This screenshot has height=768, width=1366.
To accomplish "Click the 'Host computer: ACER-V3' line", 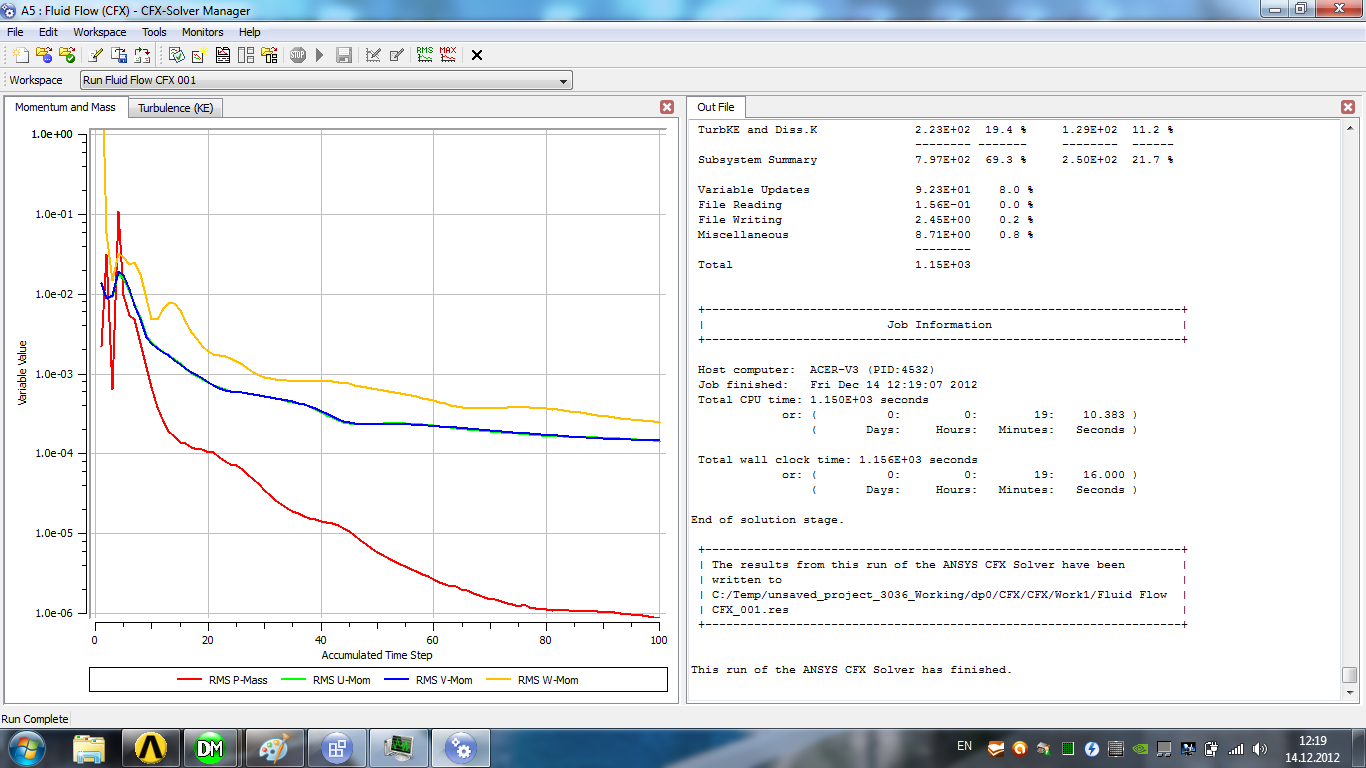I will [816, 370].
